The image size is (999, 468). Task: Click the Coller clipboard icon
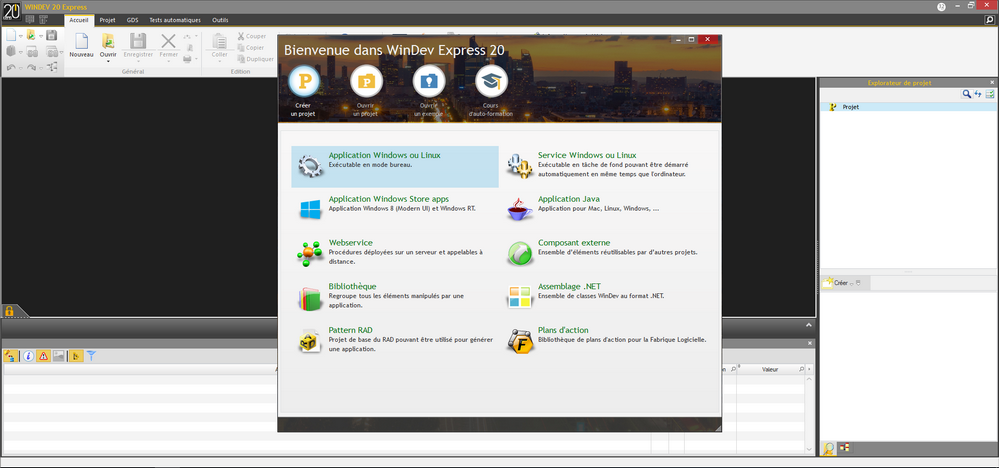[x=219, y=41]
